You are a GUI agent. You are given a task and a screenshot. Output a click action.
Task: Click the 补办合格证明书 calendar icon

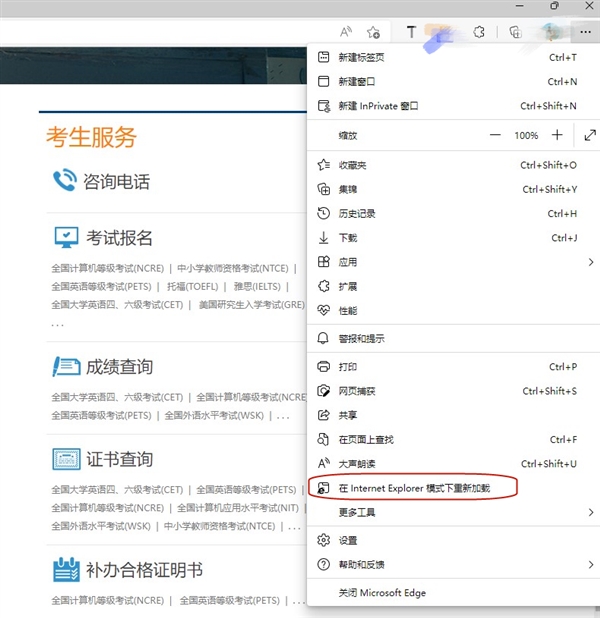66,570
